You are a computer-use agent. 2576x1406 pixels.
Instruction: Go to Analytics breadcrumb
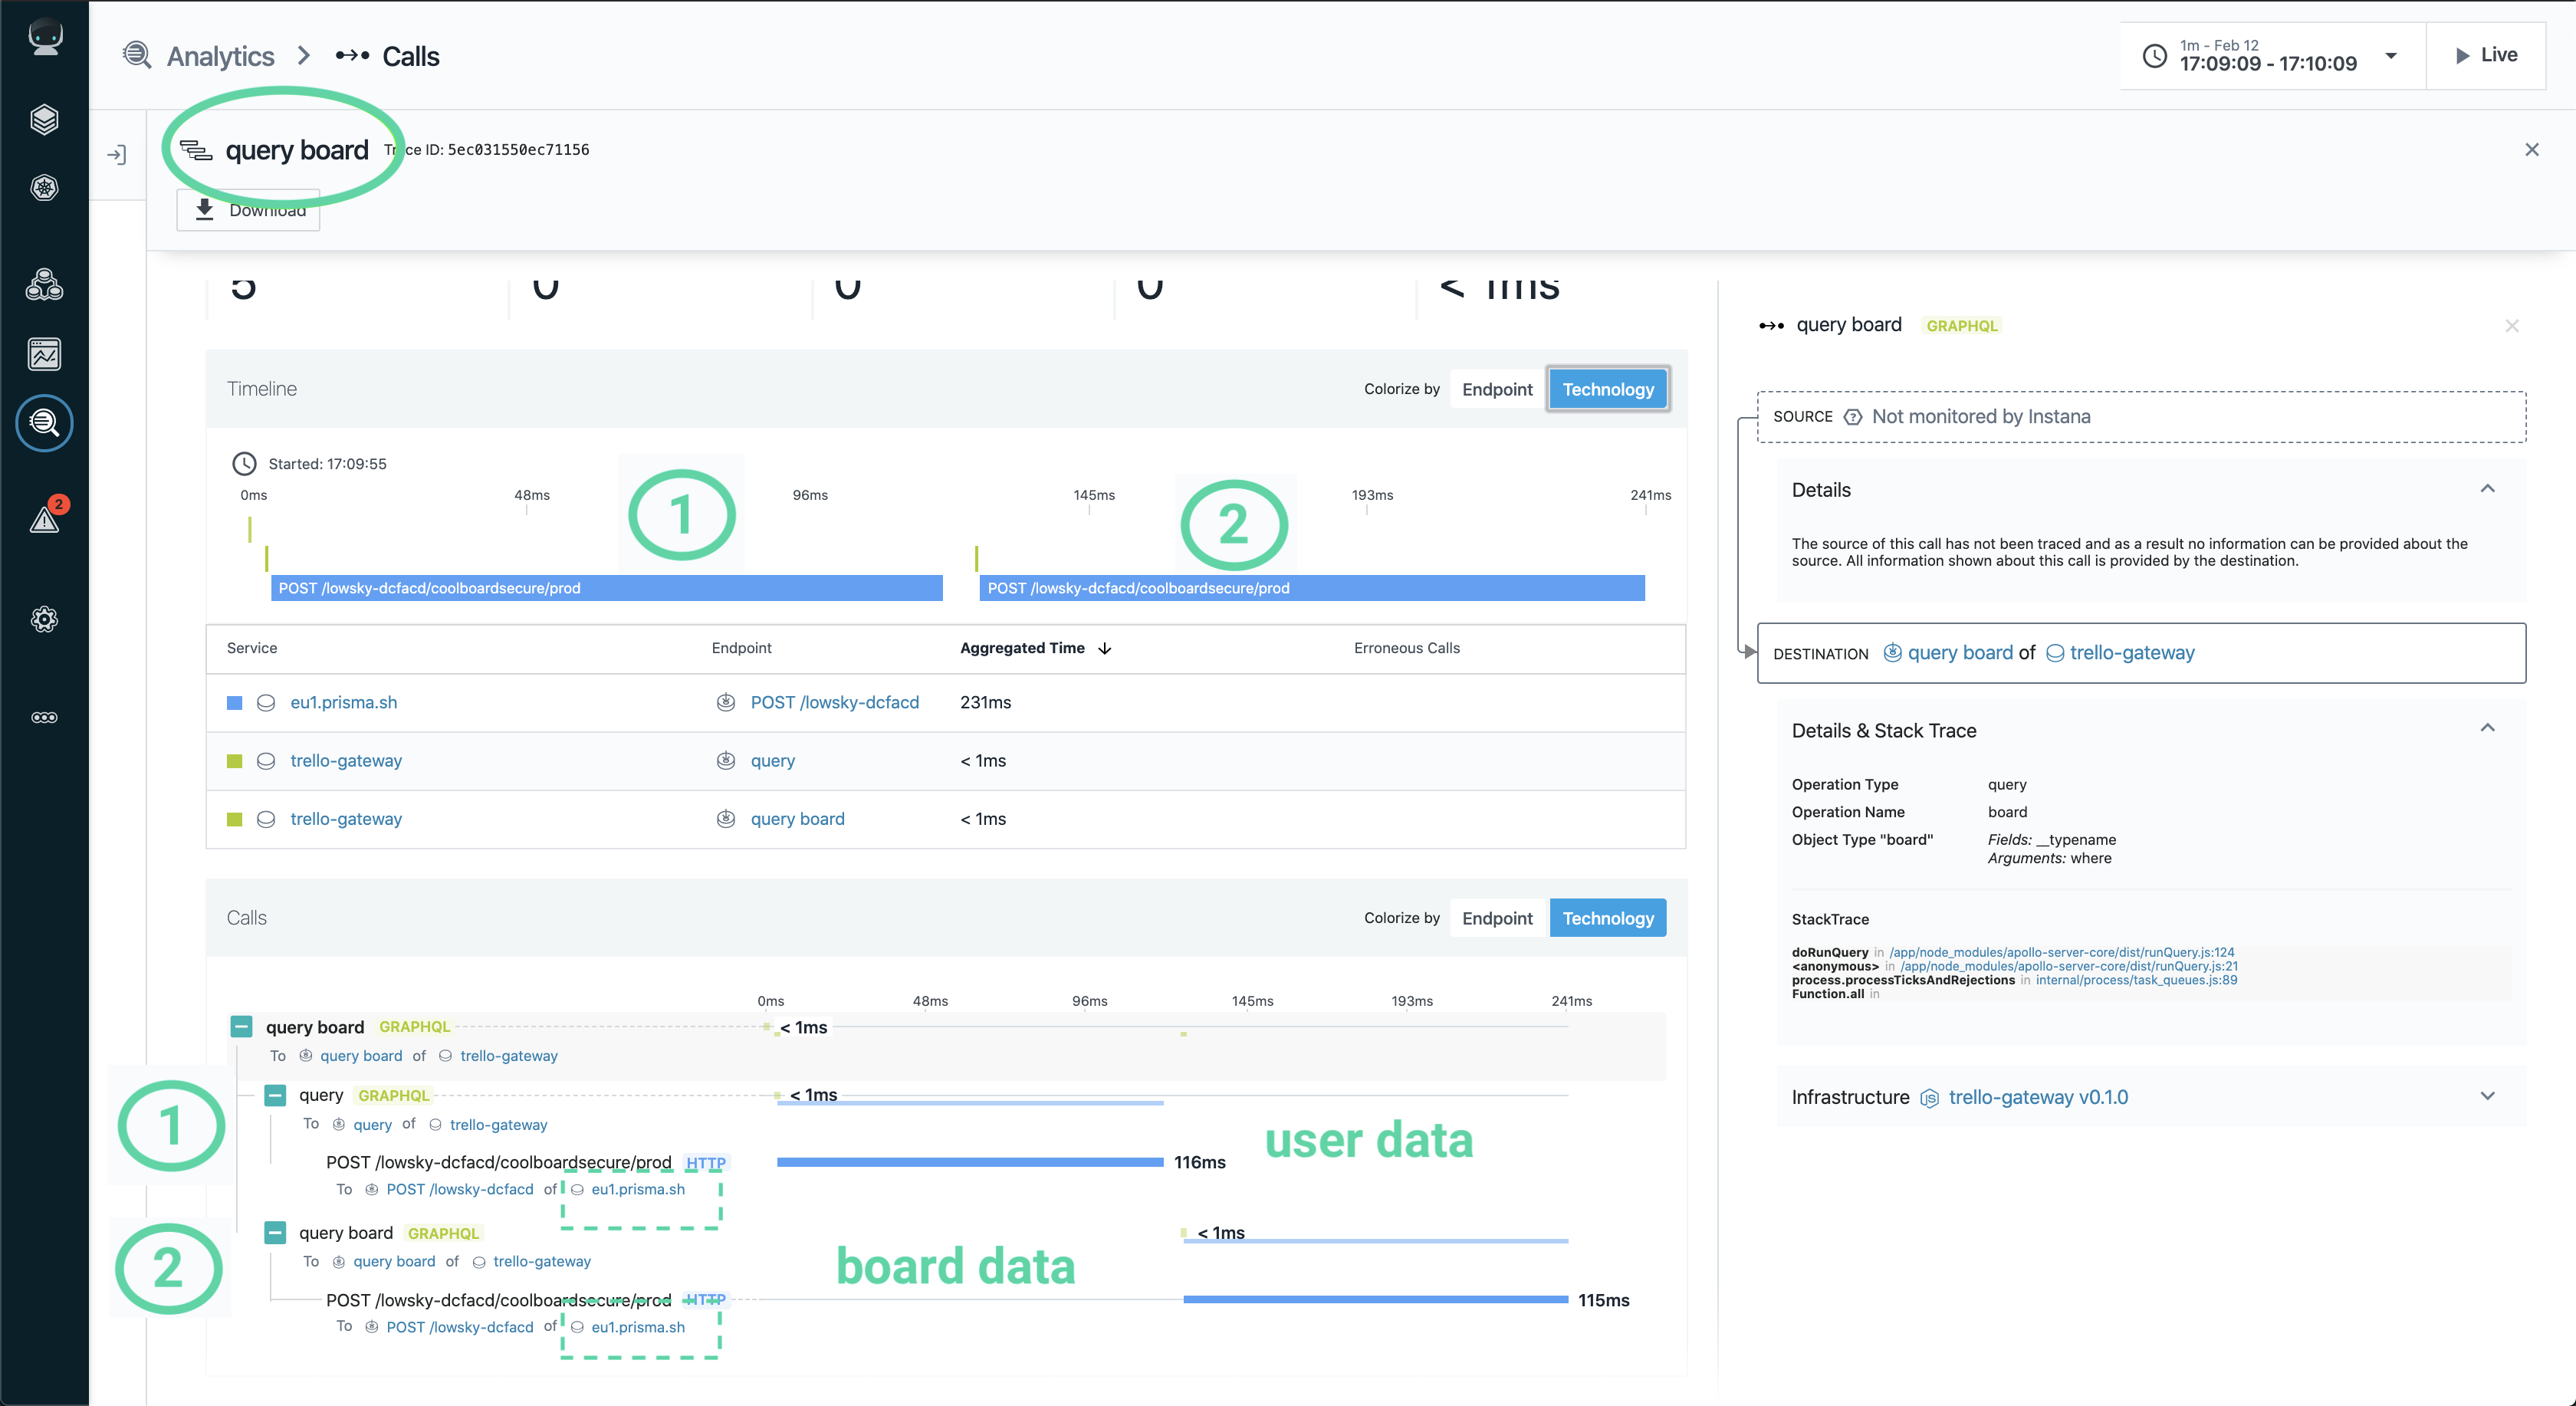pos(220,56)
